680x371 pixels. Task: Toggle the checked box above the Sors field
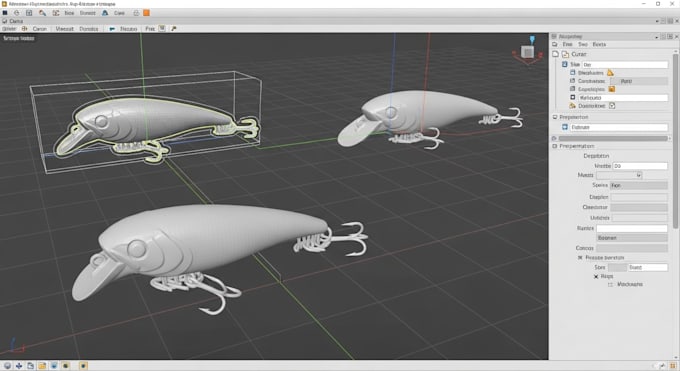pos(580,258)
